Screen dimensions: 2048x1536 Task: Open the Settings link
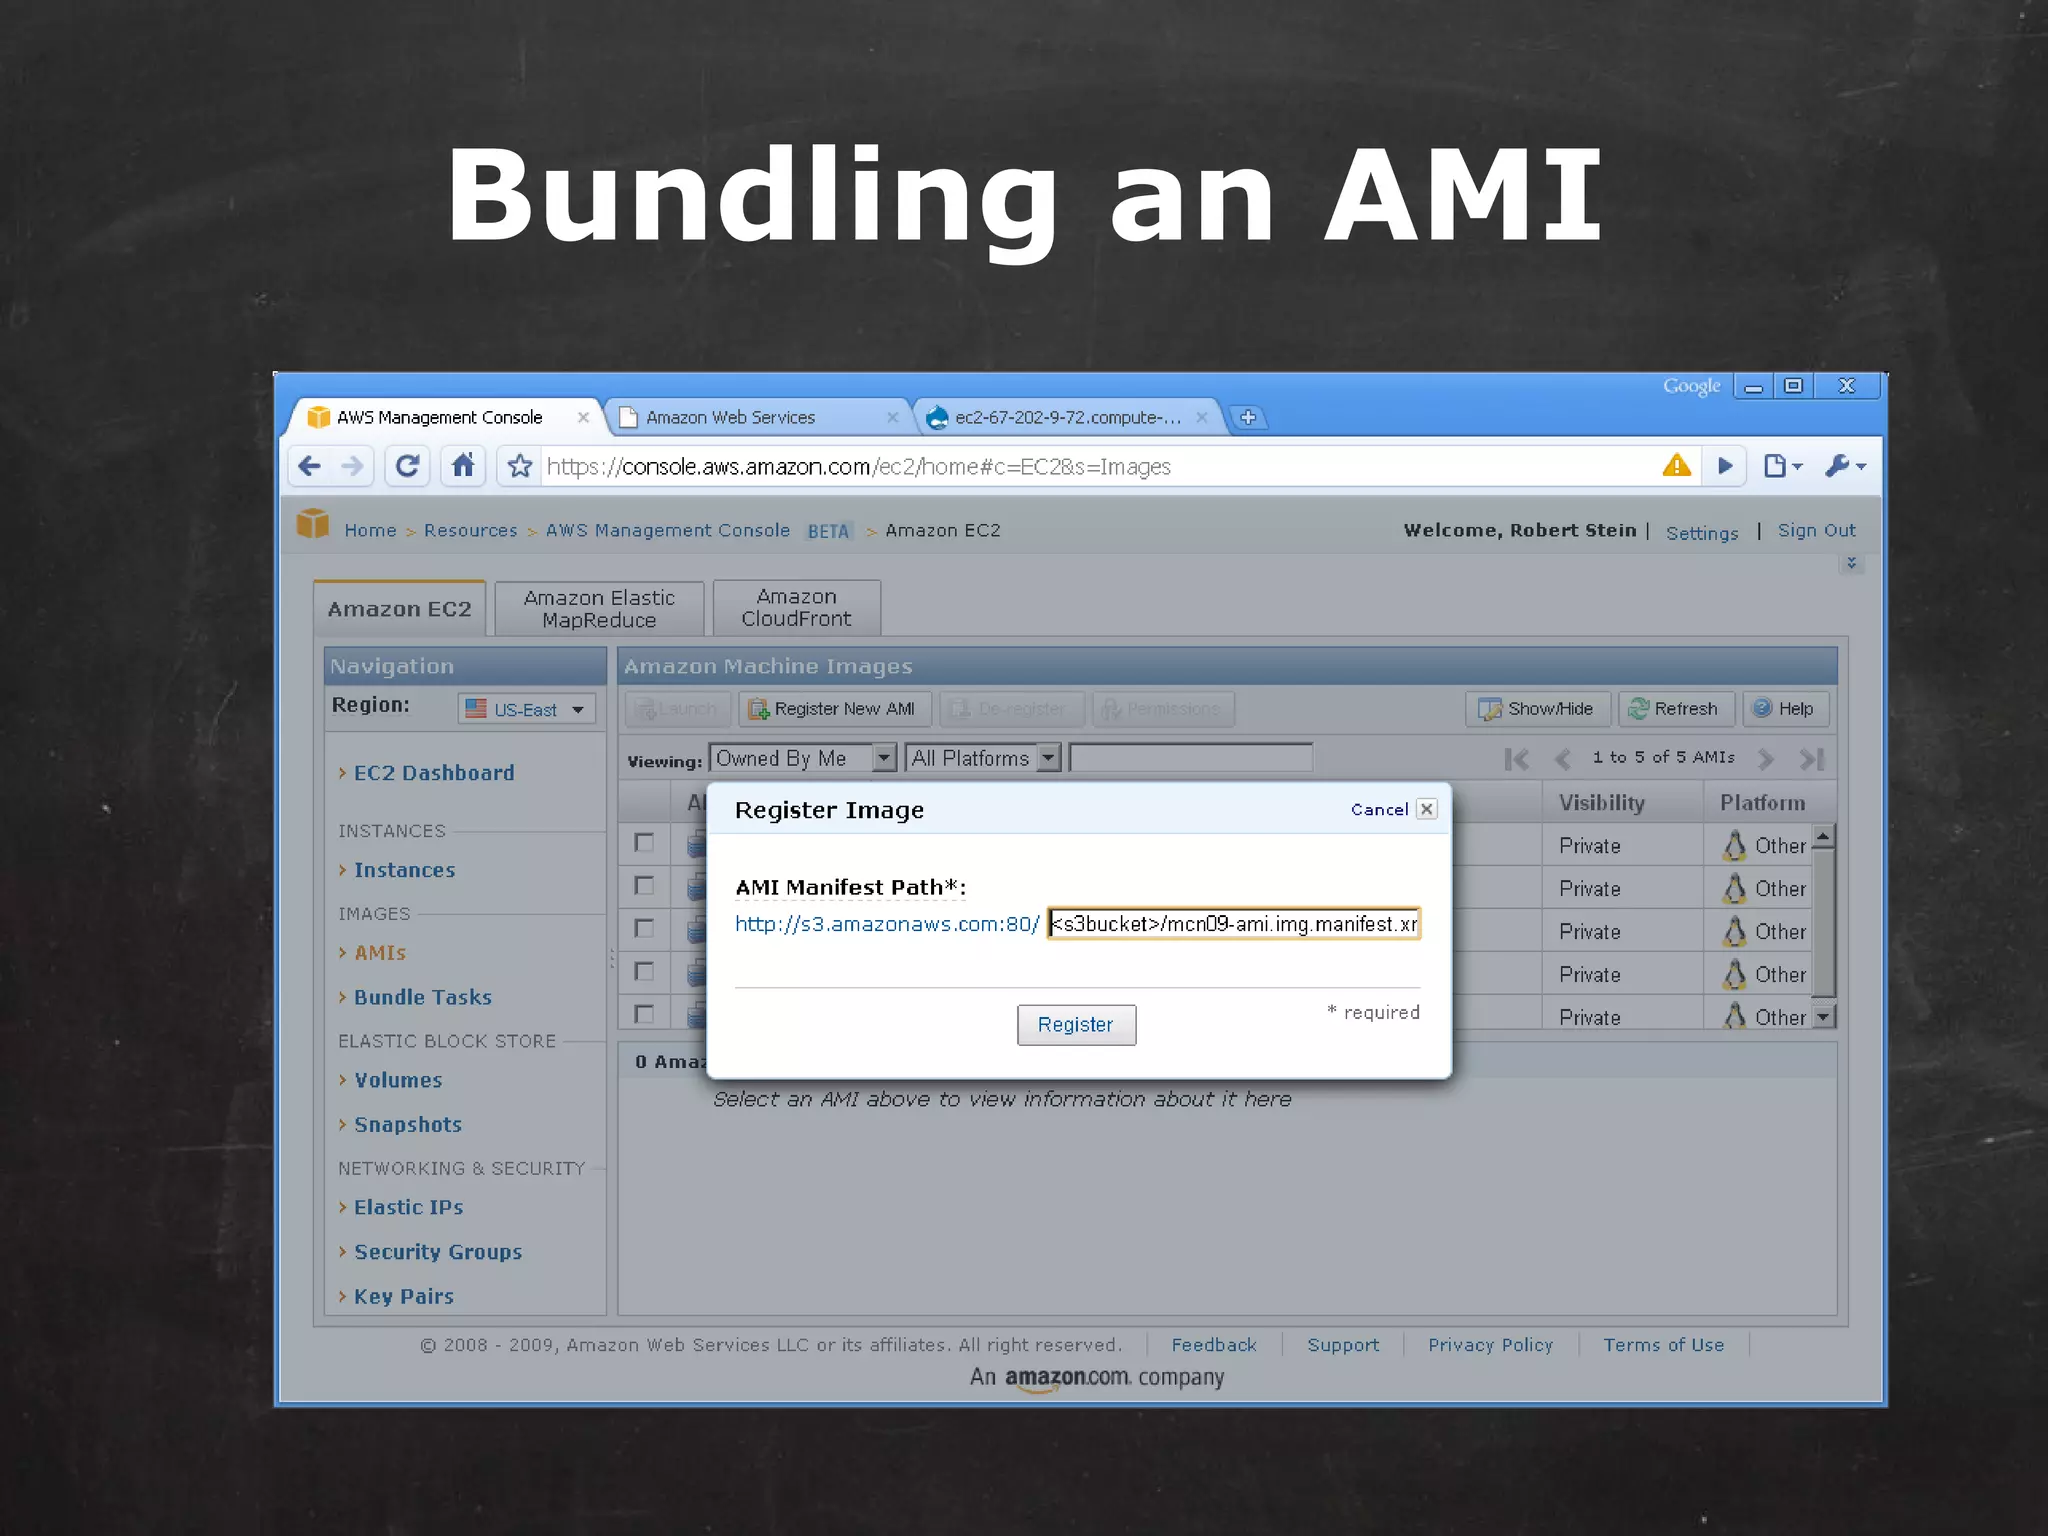coord(1702,533)
